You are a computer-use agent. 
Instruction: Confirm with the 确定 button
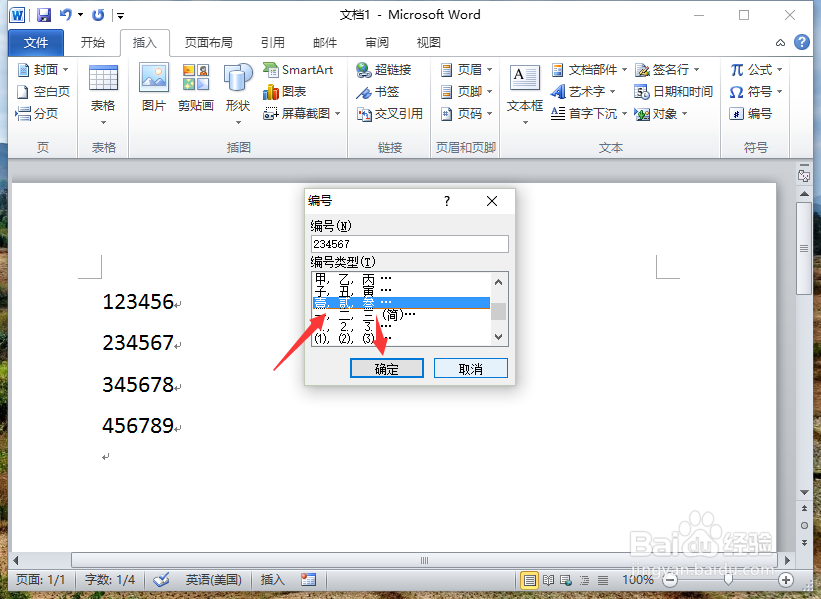[387, 368]
